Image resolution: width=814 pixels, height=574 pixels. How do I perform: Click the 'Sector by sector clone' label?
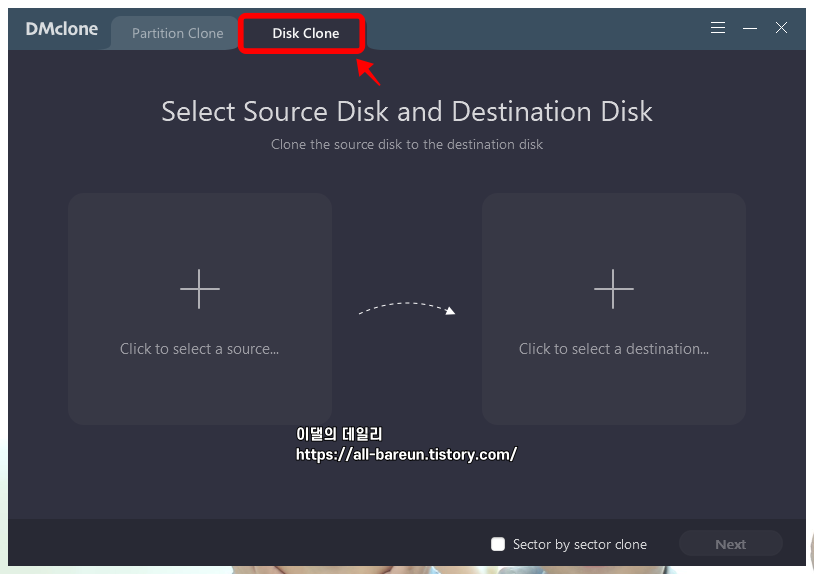pos(580,544)
